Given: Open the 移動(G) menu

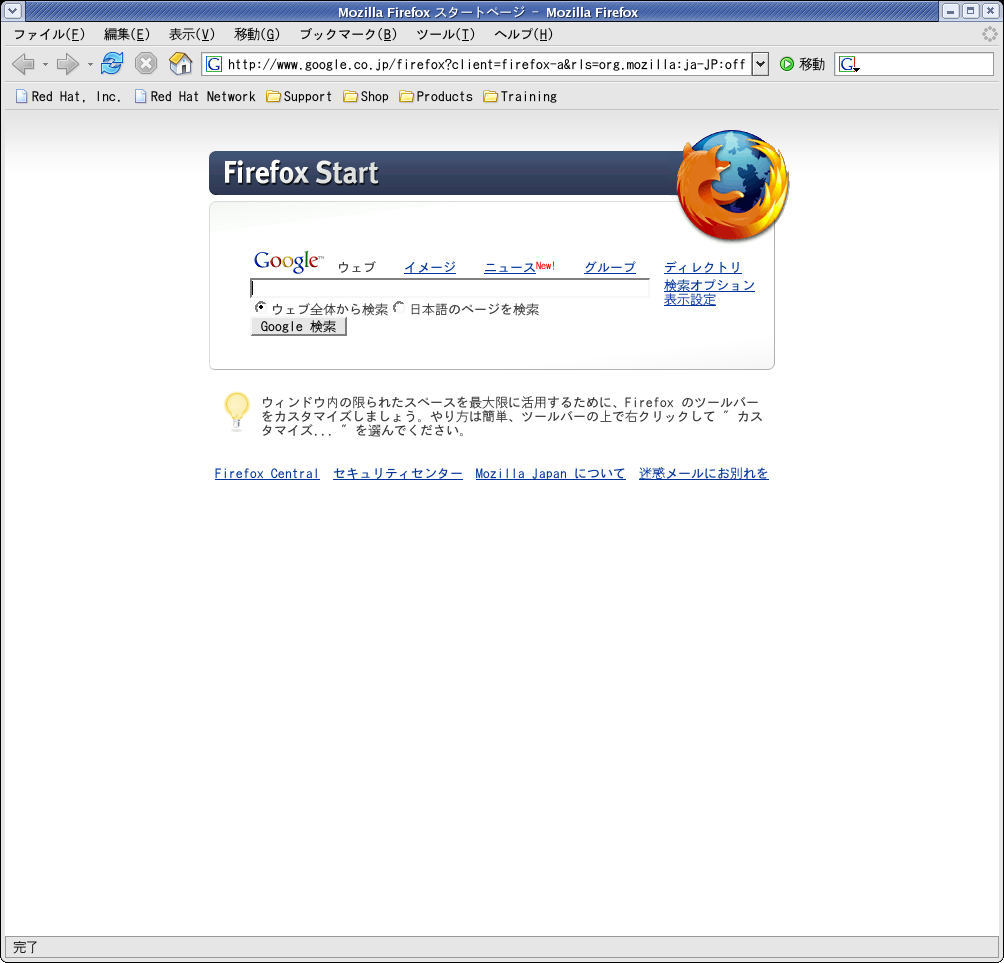Looking at the screenshot, I should 257,35.
